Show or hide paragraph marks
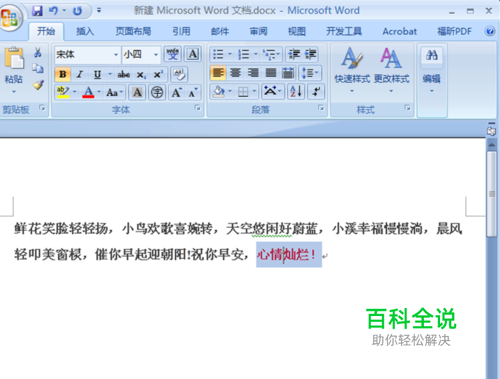This screenshot has width=500, height=379. pyautogui.click(x=315, y=91)
